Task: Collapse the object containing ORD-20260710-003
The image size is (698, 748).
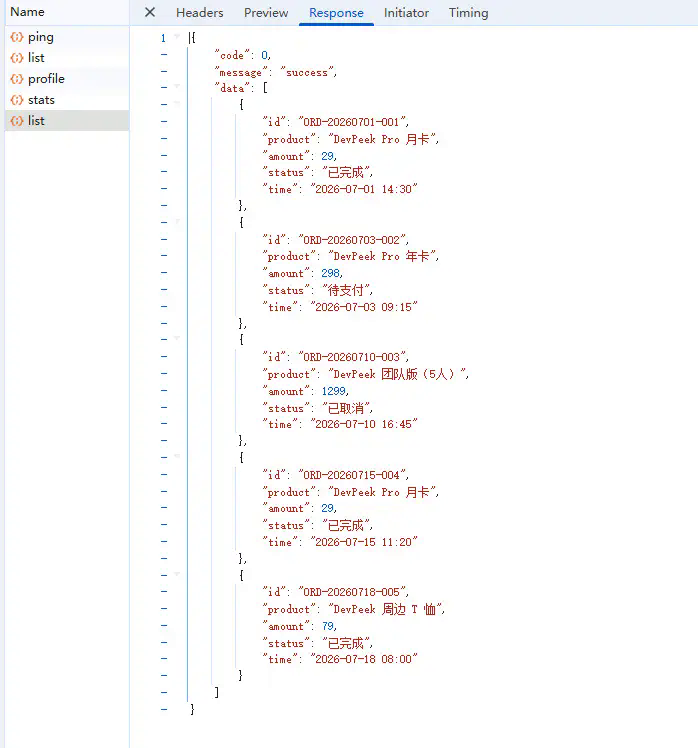Action: (177, 339)
